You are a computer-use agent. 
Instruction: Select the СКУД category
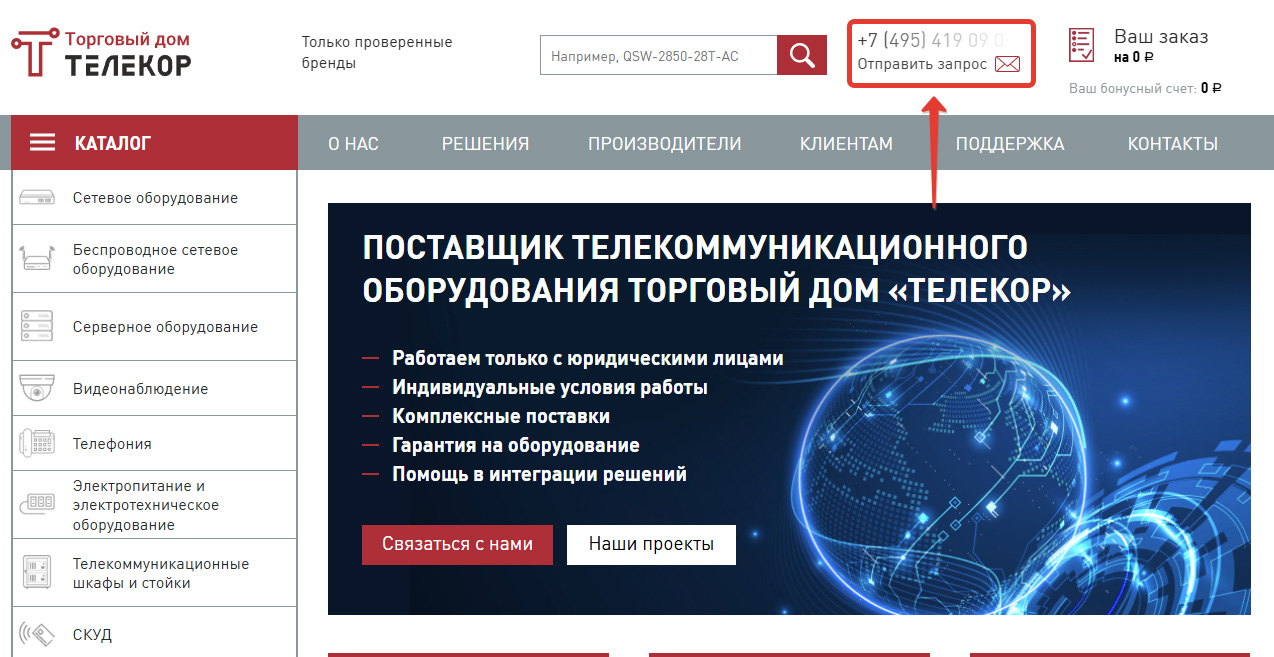tap(155, 634)
